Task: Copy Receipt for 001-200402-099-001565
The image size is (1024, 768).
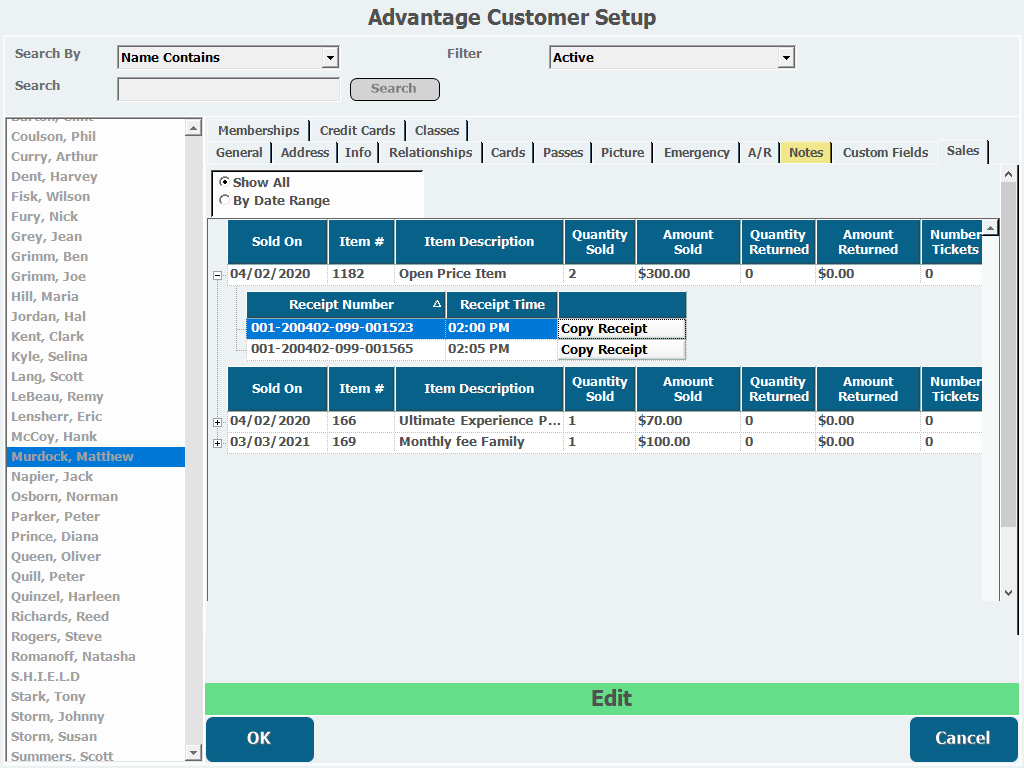Action: click(622, 349)
